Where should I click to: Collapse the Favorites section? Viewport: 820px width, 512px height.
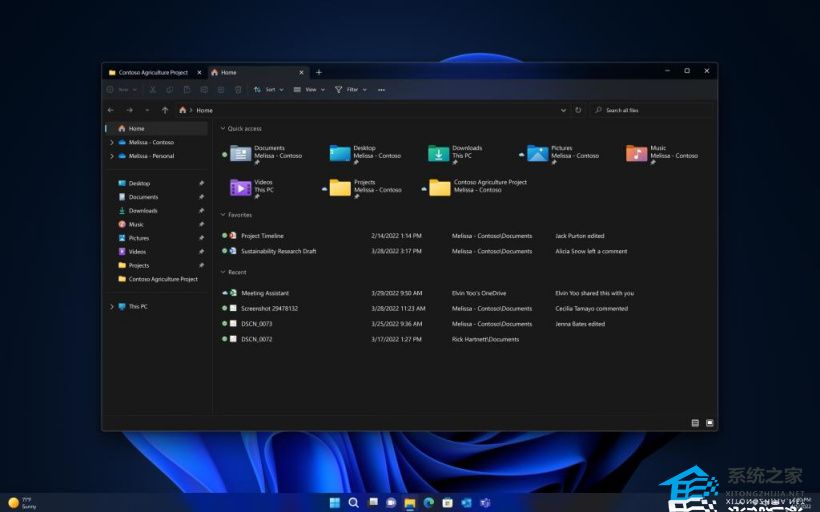click(222, 215)
